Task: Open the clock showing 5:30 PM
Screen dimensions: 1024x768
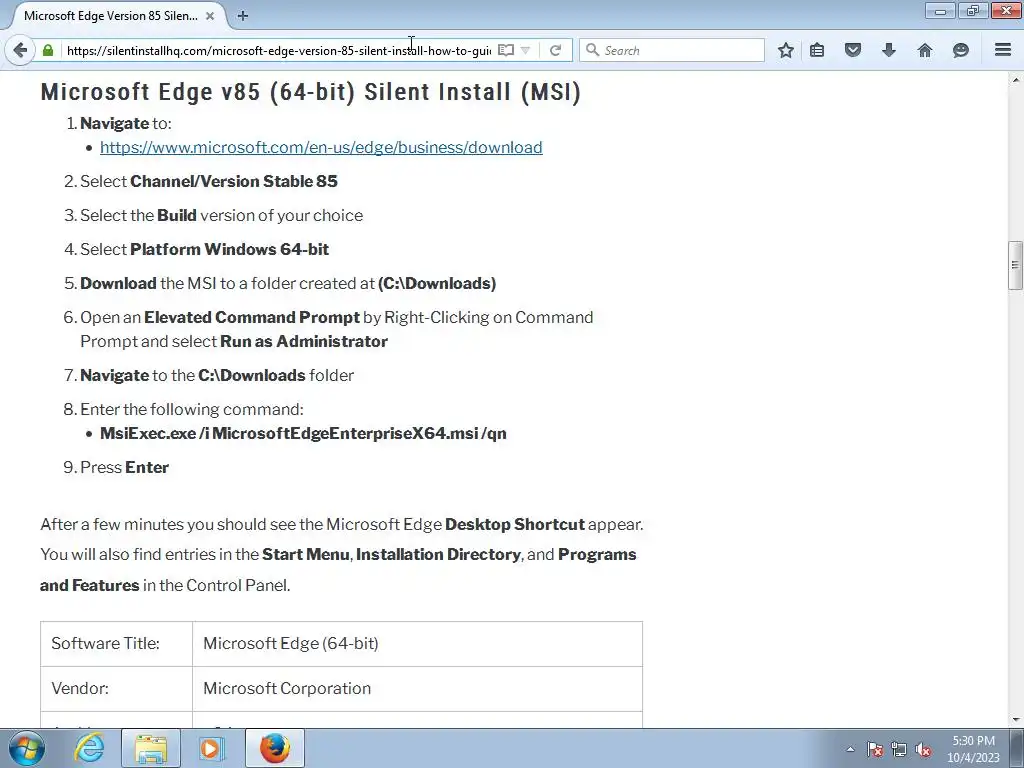Action: 973,748
